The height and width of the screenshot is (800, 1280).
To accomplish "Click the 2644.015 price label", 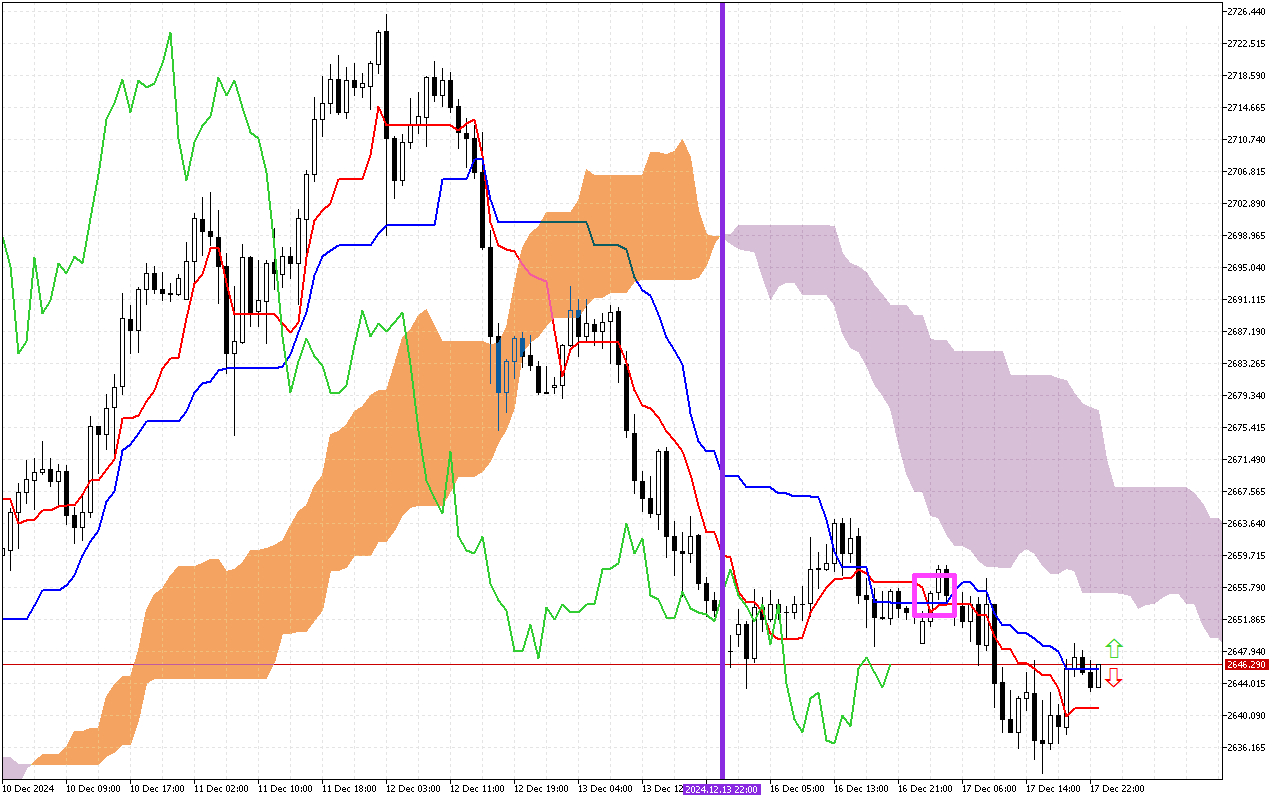I will (x=1246, y=684).
